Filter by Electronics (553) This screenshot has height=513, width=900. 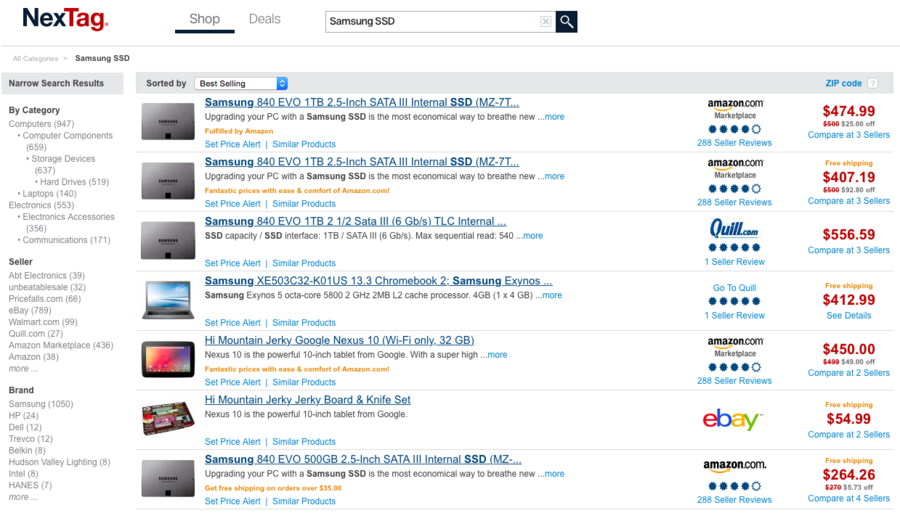pyautogui.click(x=41, y=205)
